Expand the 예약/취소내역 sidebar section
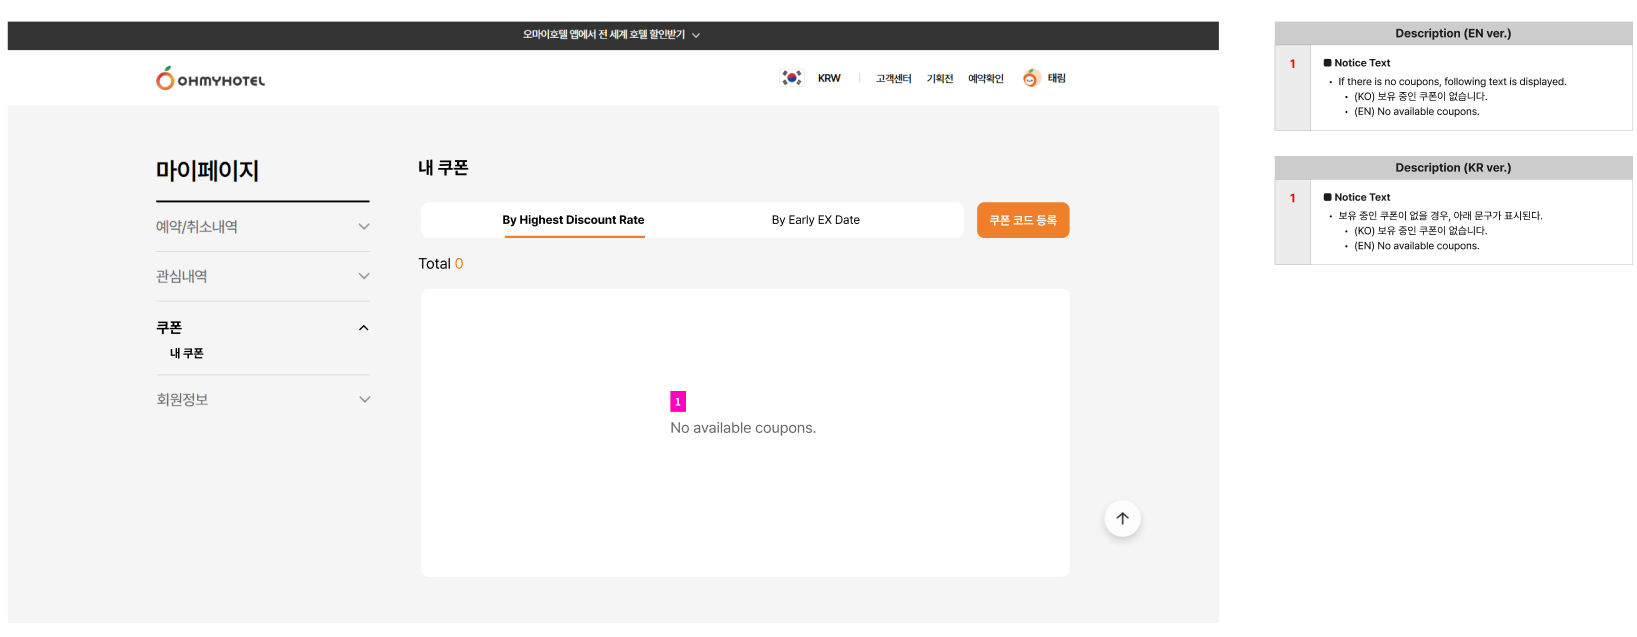This screenshot has width=1637, height=637. 364,227
